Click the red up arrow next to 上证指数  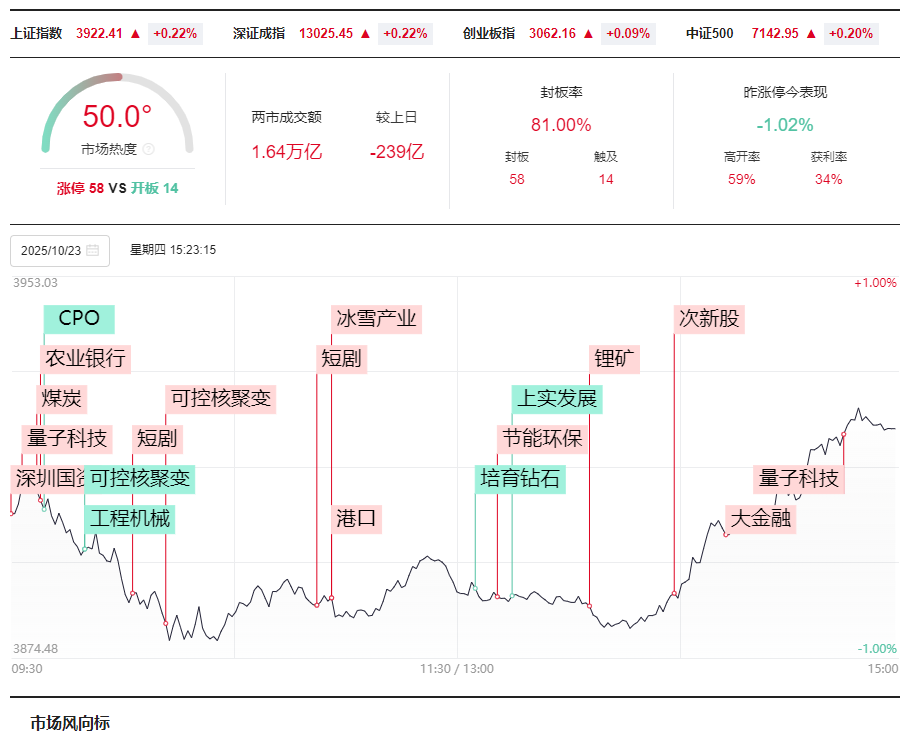[x=135, y=34]
